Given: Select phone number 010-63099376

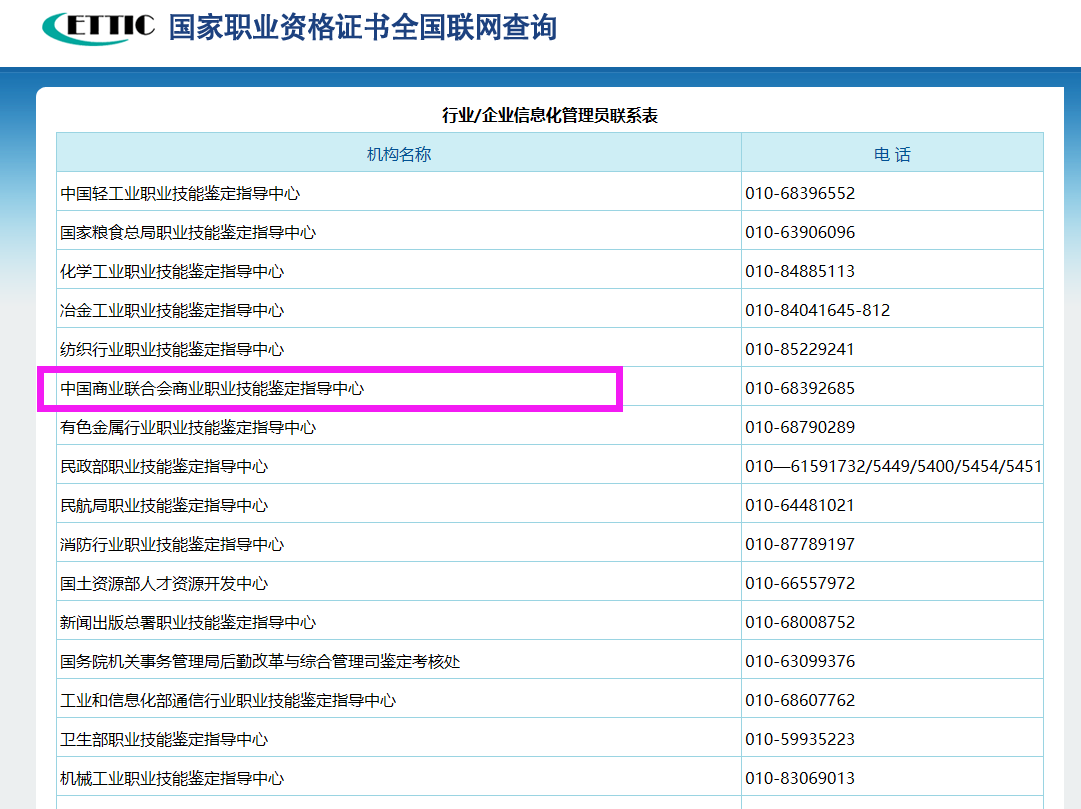Looking at the screenshot, I should [x=800, y=661].
